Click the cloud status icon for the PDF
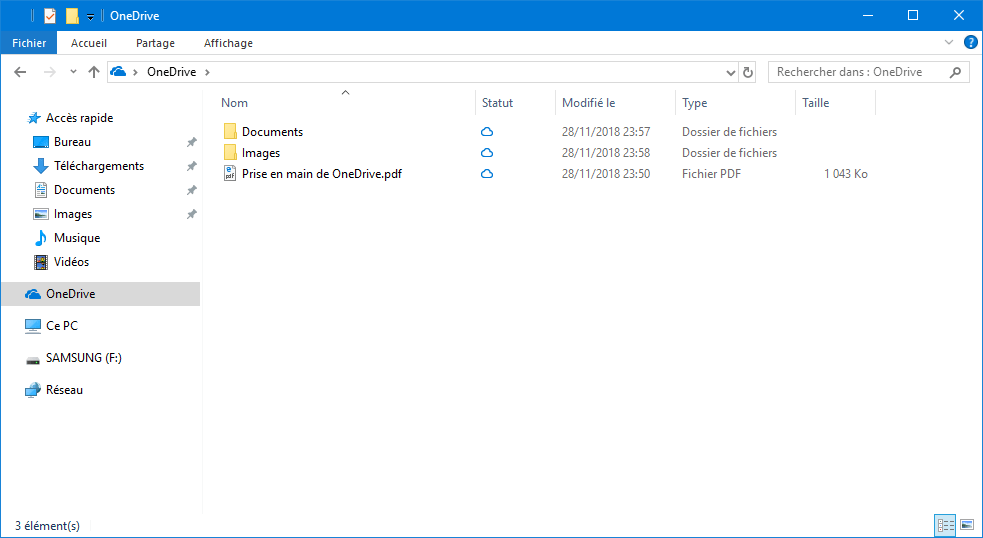Viewport: 983px width, 538px height. click(x=486, y=174)
